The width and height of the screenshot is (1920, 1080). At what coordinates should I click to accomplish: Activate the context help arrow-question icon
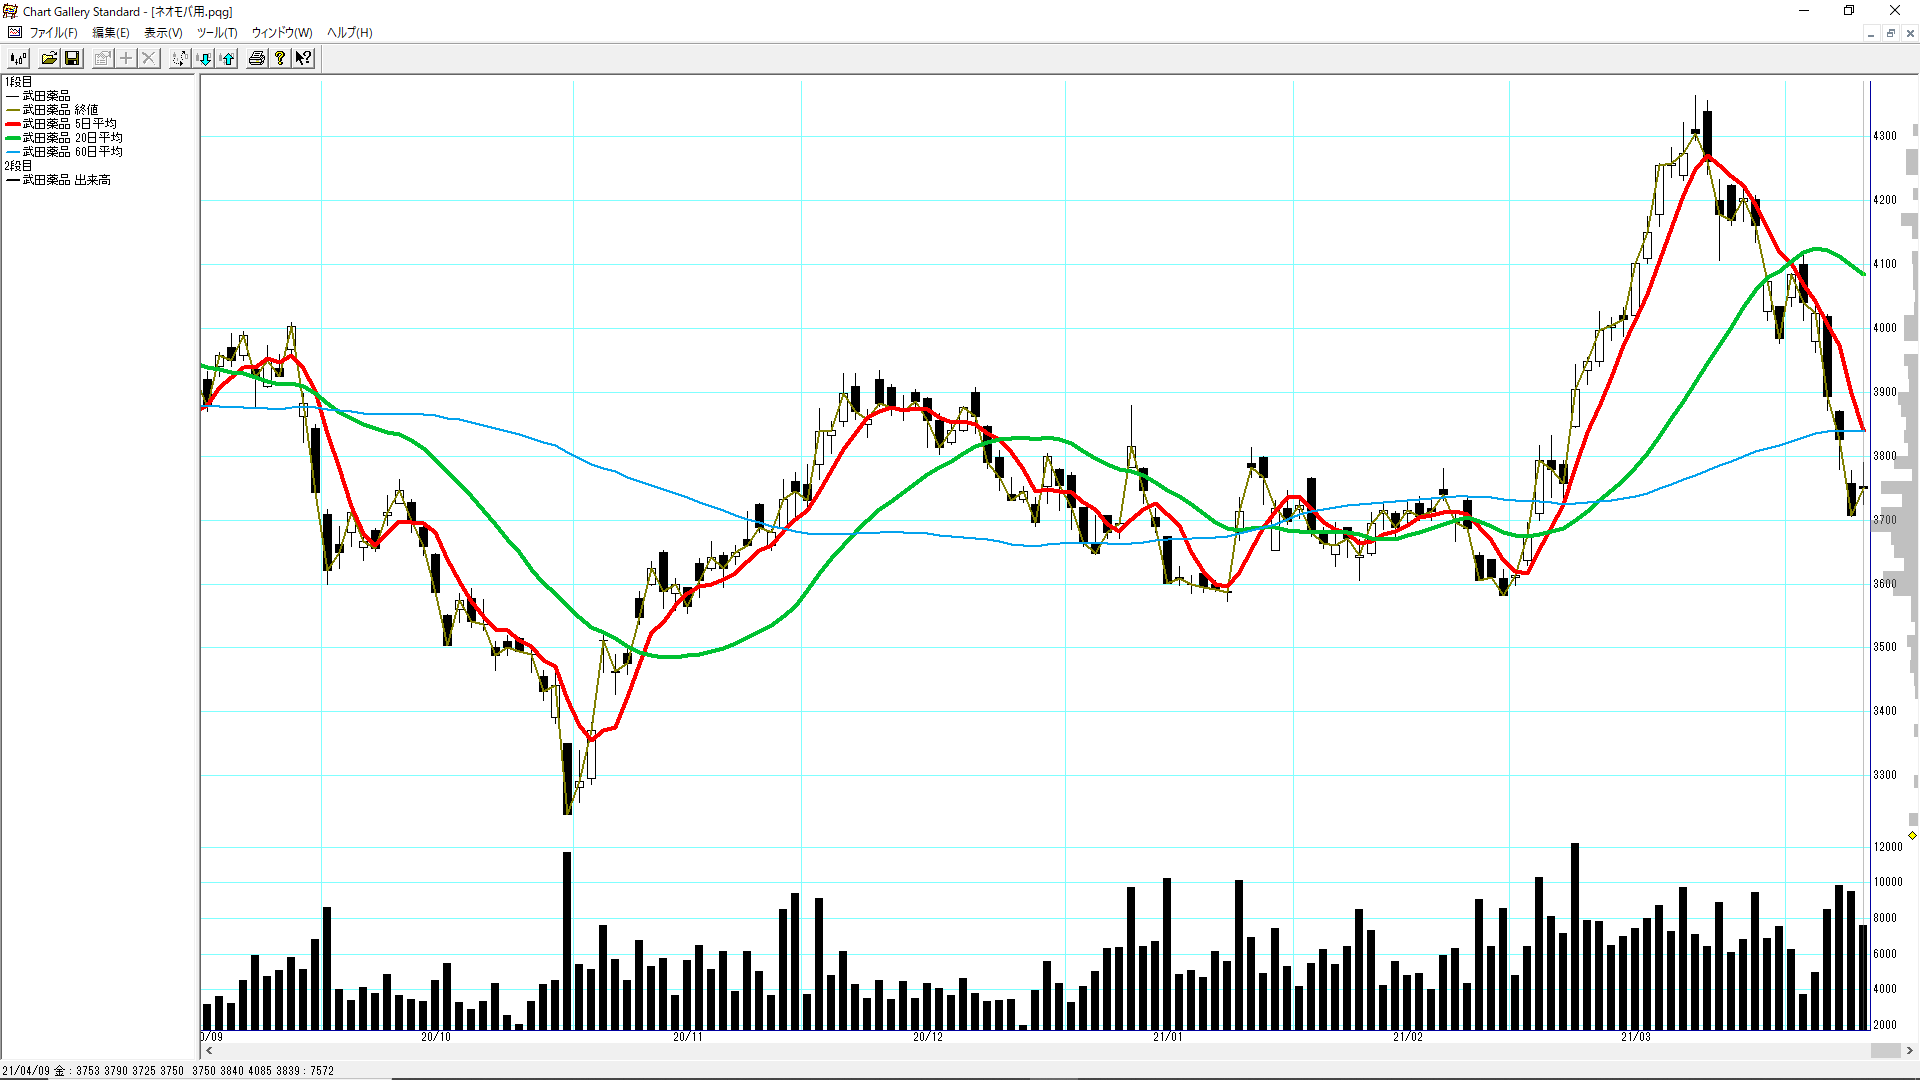pyautogui.click(x=304, y=59)
